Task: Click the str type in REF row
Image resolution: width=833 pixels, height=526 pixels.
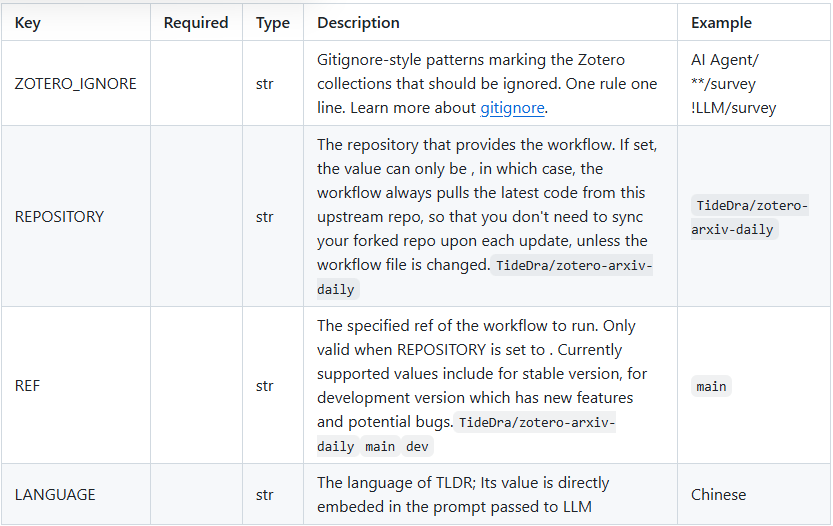Action: [x=265, y=385]
